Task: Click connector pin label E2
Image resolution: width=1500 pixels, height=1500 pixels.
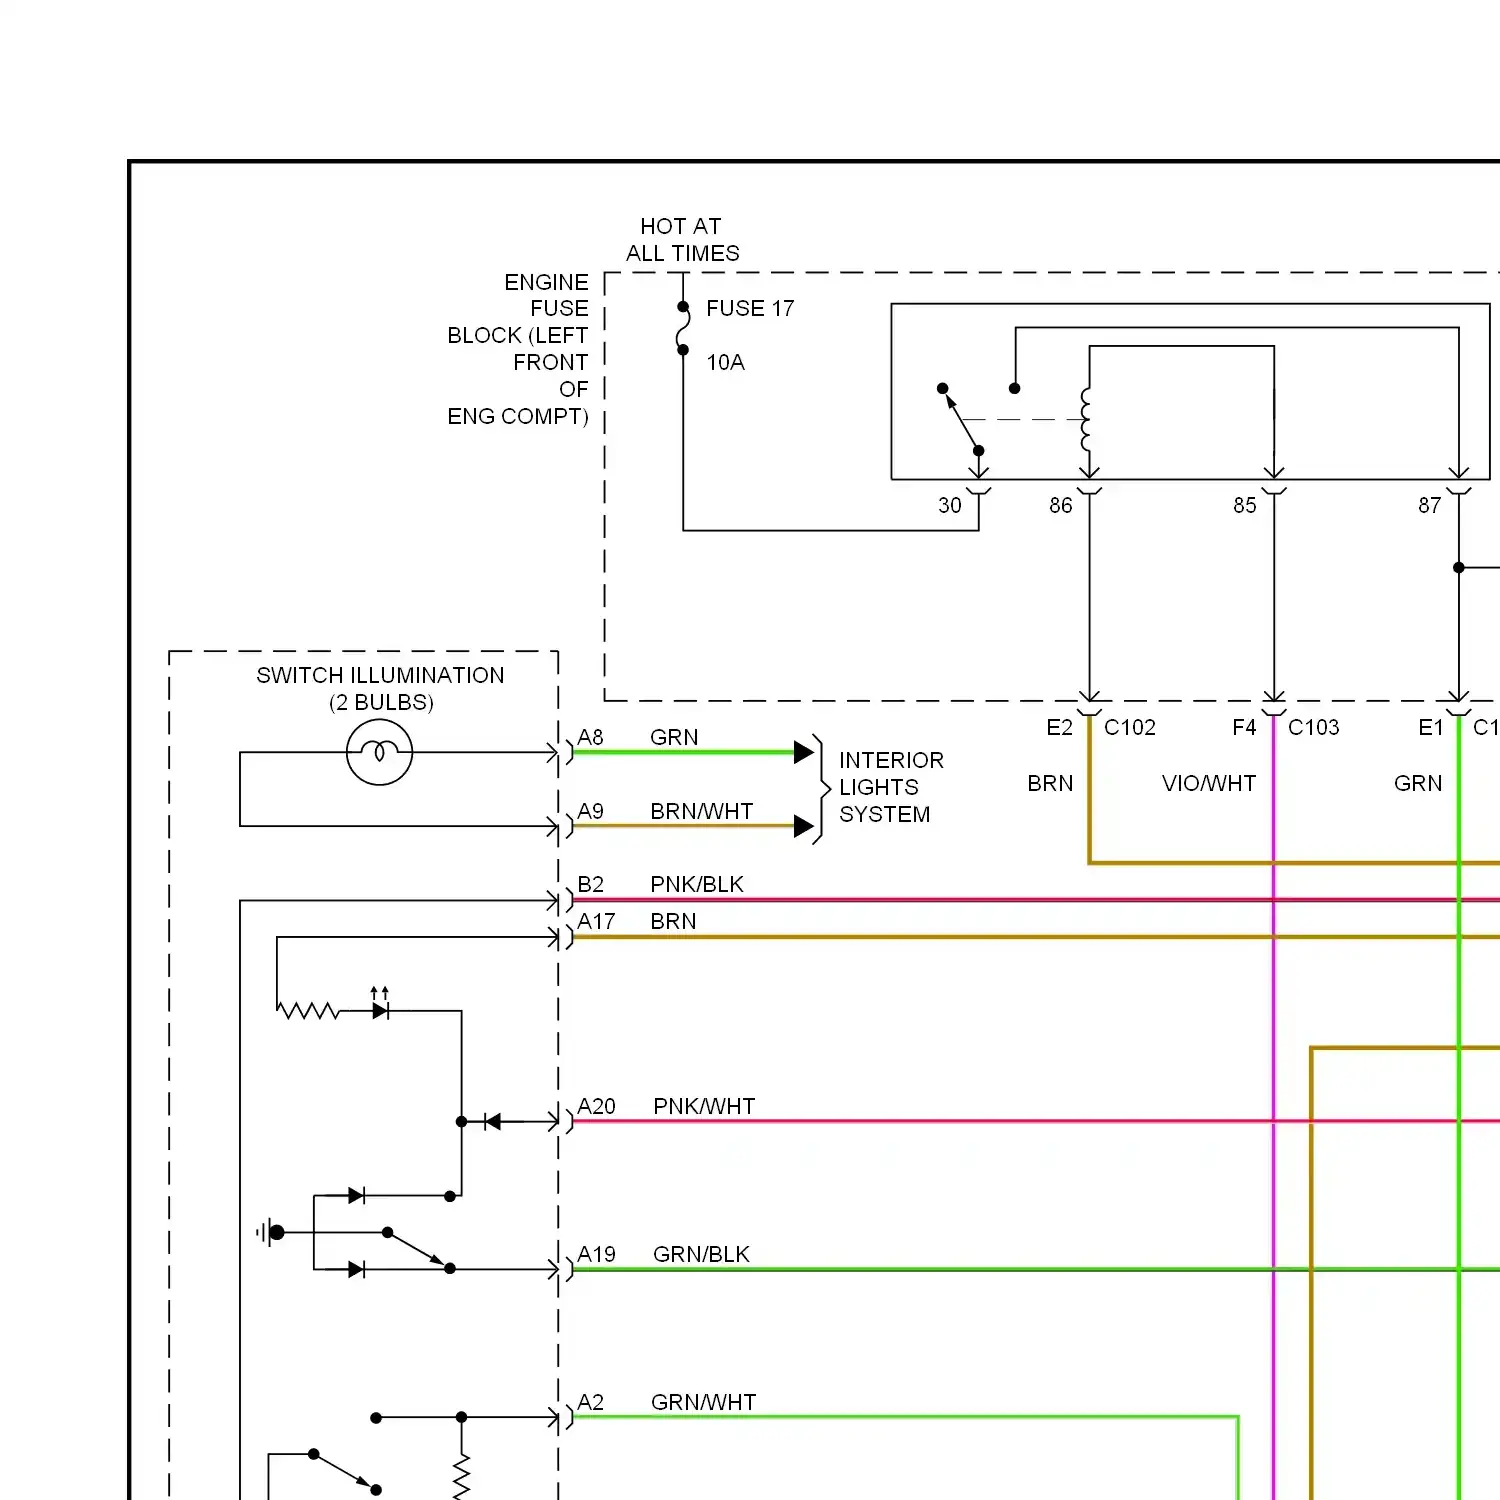Action: [x=1060, y=727]
